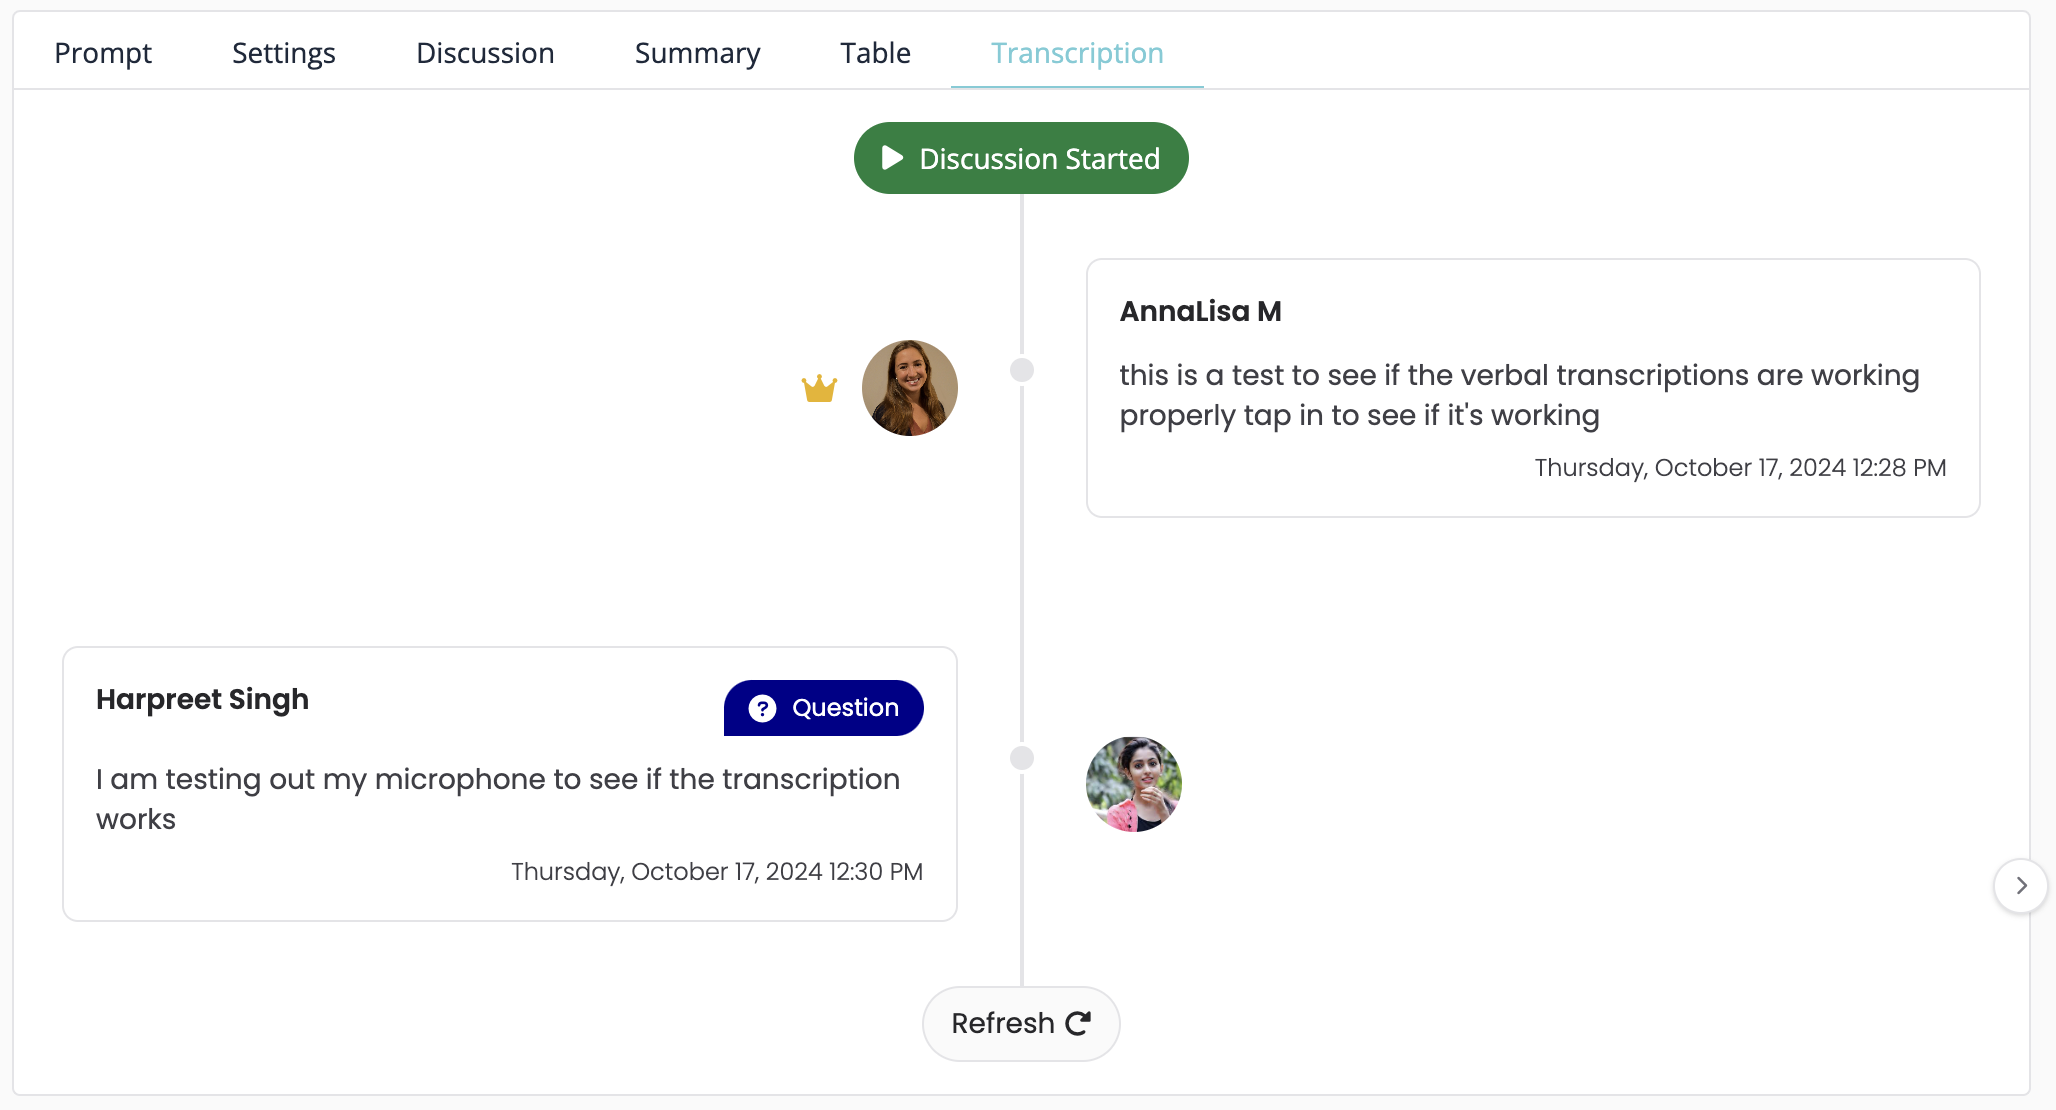The height and width of the screenshot is (1110, 2056).
Task: Click Harpreet Singh's profile photo
Action: (x=1133, y=784)
